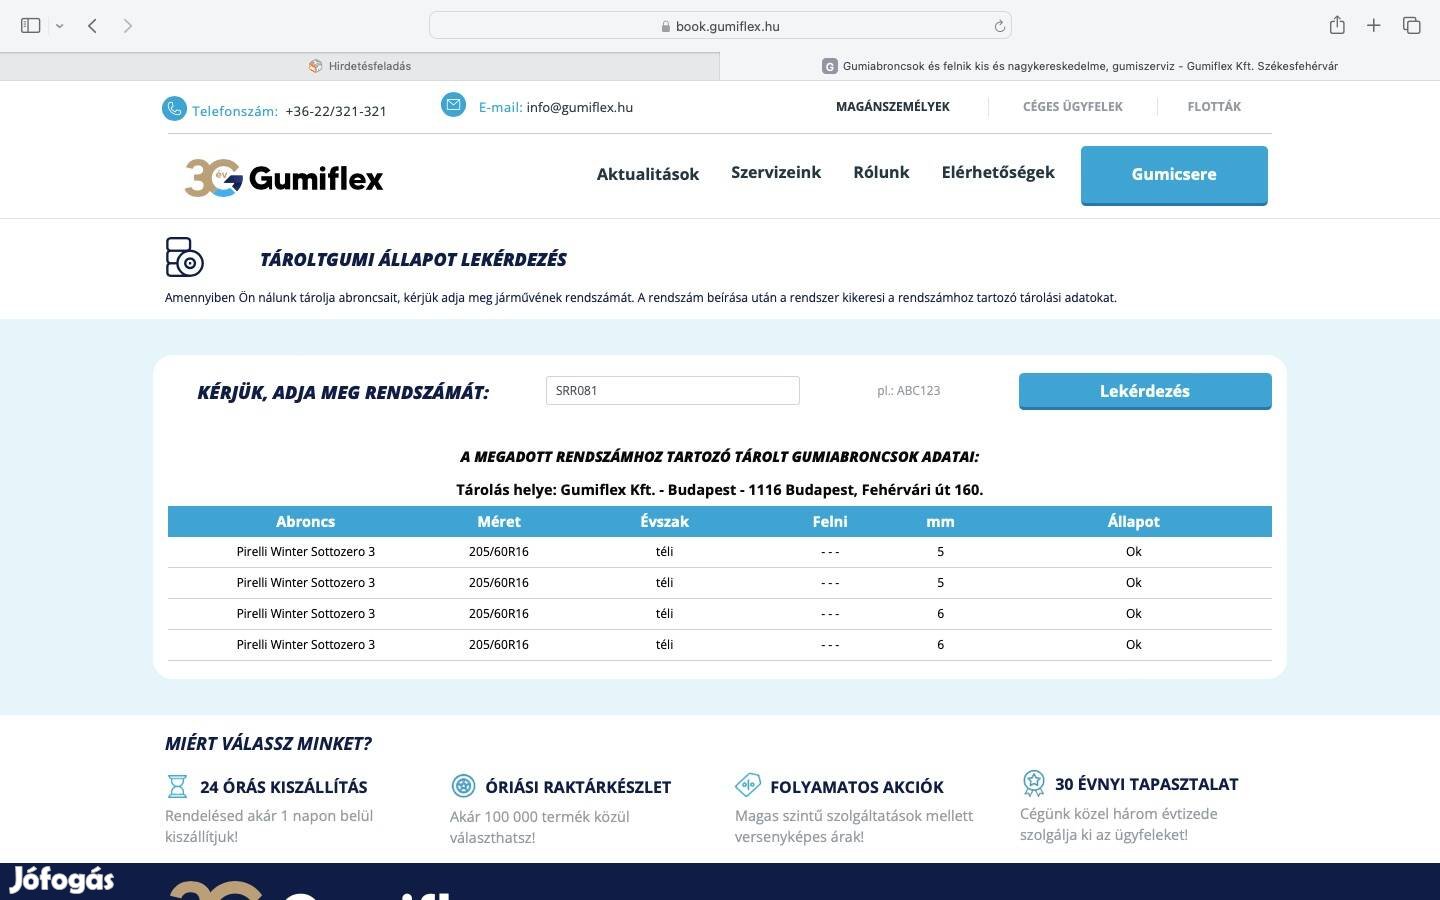Click the Felni column header
The width and height of the screenshot is (1440, 900).
tap(830, 521)
